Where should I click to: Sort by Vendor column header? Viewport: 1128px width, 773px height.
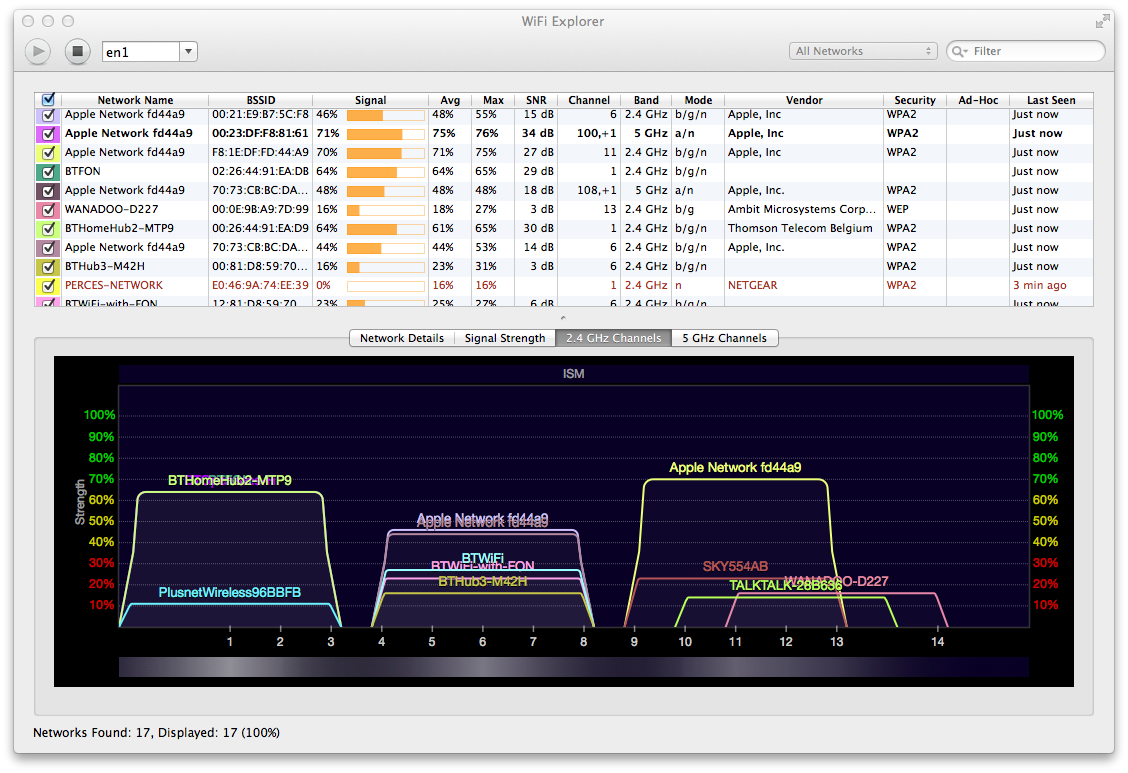pos(804,100)
